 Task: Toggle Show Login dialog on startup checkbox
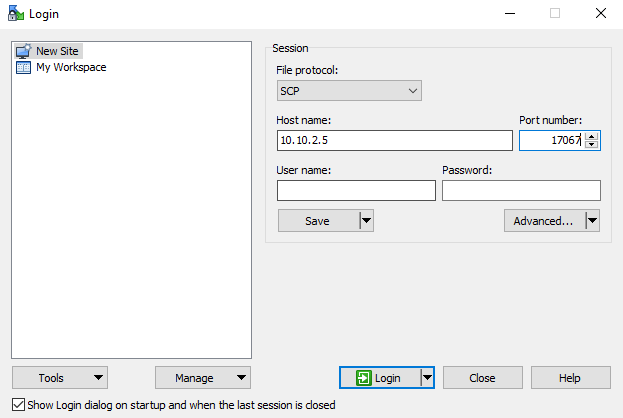[18, 405]
